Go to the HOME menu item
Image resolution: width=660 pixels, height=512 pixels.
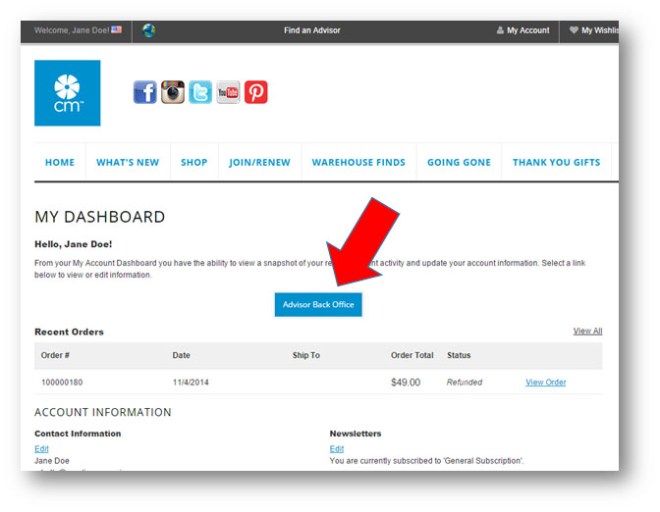click(x=60, y=163)
